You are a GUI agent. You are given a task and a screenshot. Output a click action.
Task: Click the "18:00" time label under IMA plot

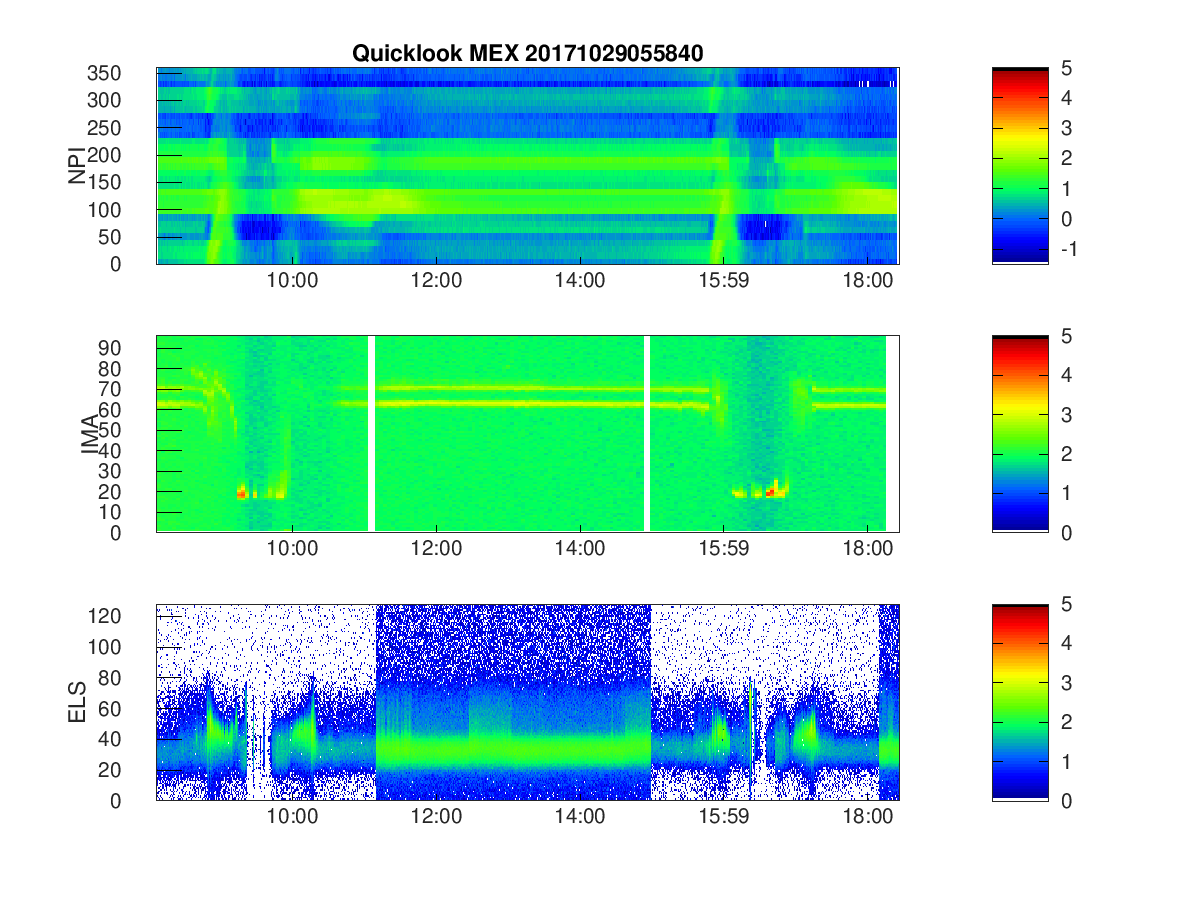868,550
